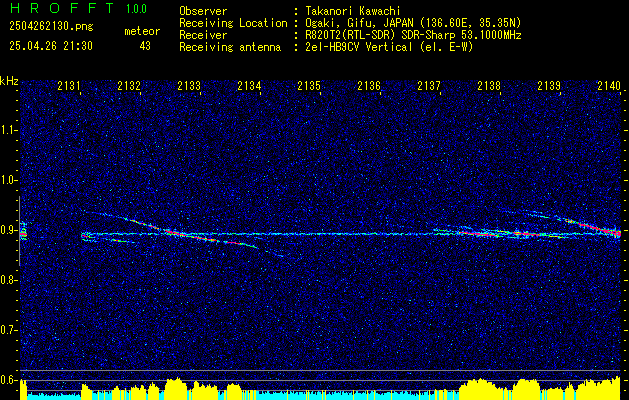Screen dimensions: 629x400
Task: Click the 2el-HB9CV Vertical antenna value
Action: pyautogui.click(x=389, y=47)
